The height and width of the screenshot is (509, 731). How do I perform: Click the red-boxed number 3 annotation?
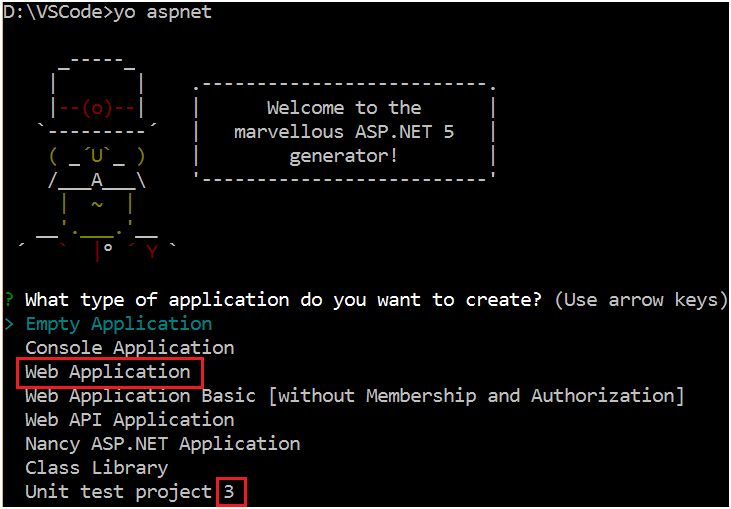point(231,492)
